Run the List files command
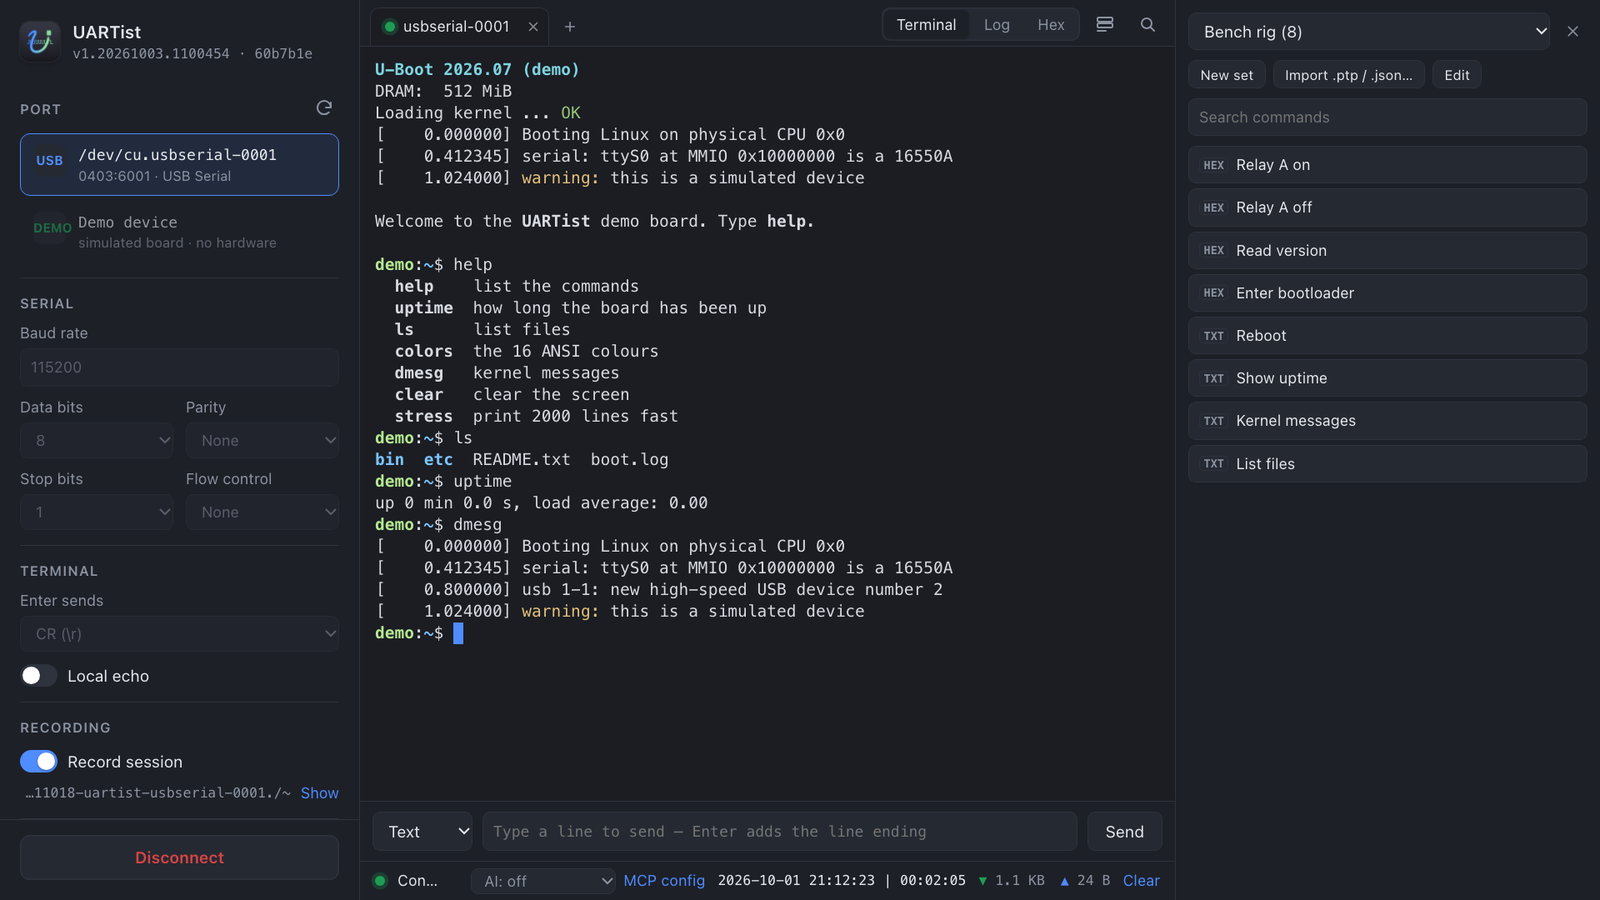The height and width of the screenshot is (900, 1600). [x=1387, y=464]
